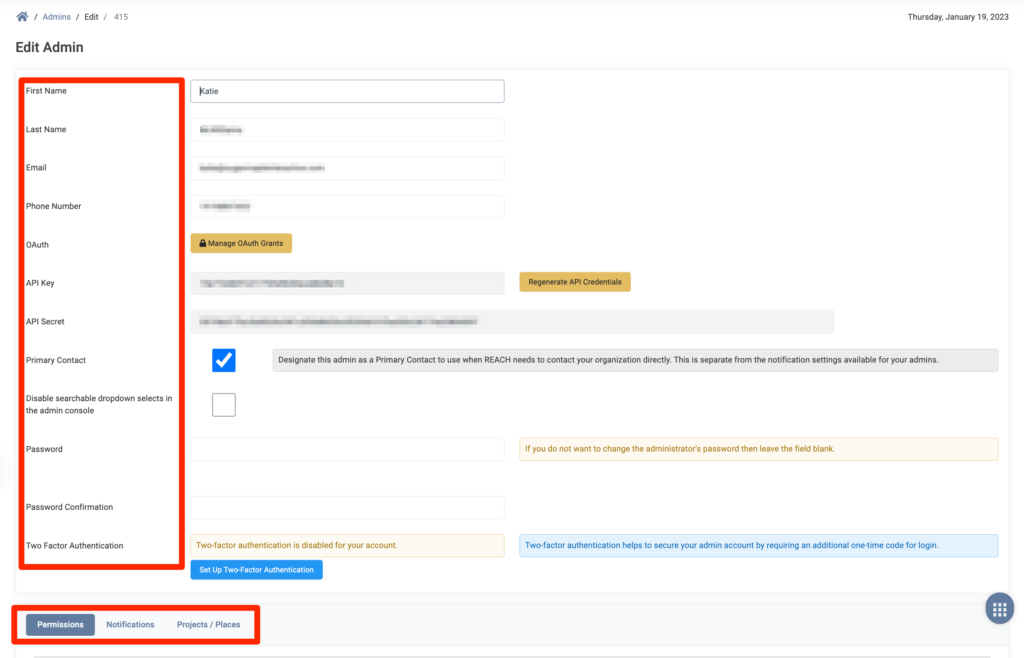Select the API Secret field value
Screen dimensions: 1024x658
pos(512,322)
